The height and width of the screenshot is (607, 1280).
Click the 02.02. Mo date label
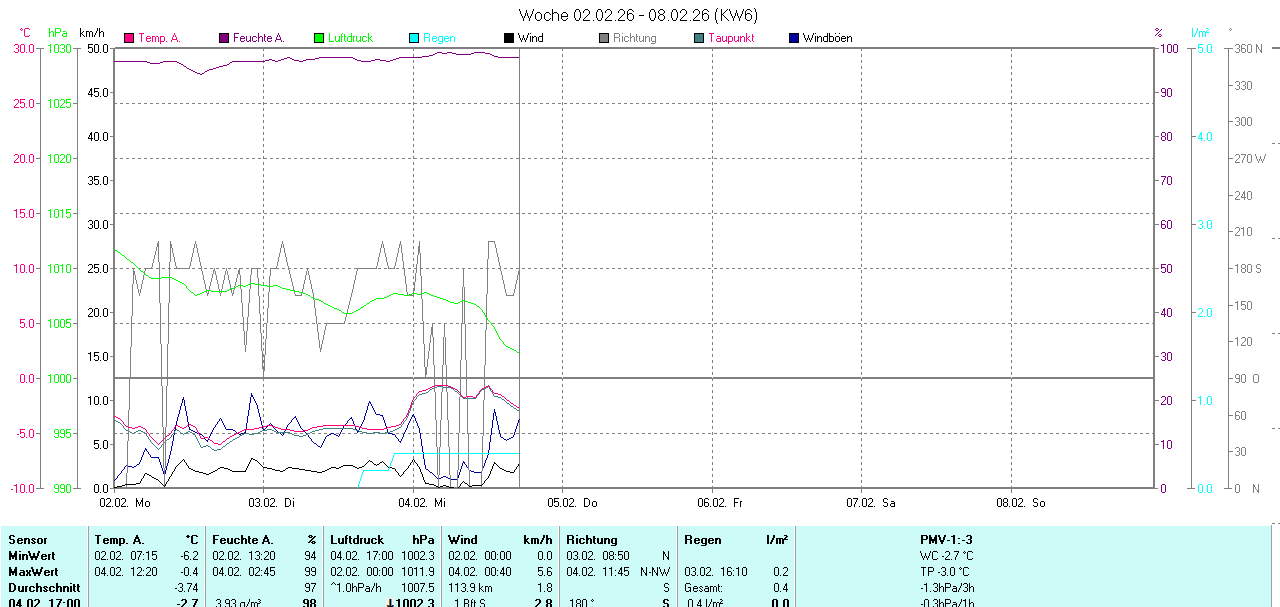click(x=125, y=502)
